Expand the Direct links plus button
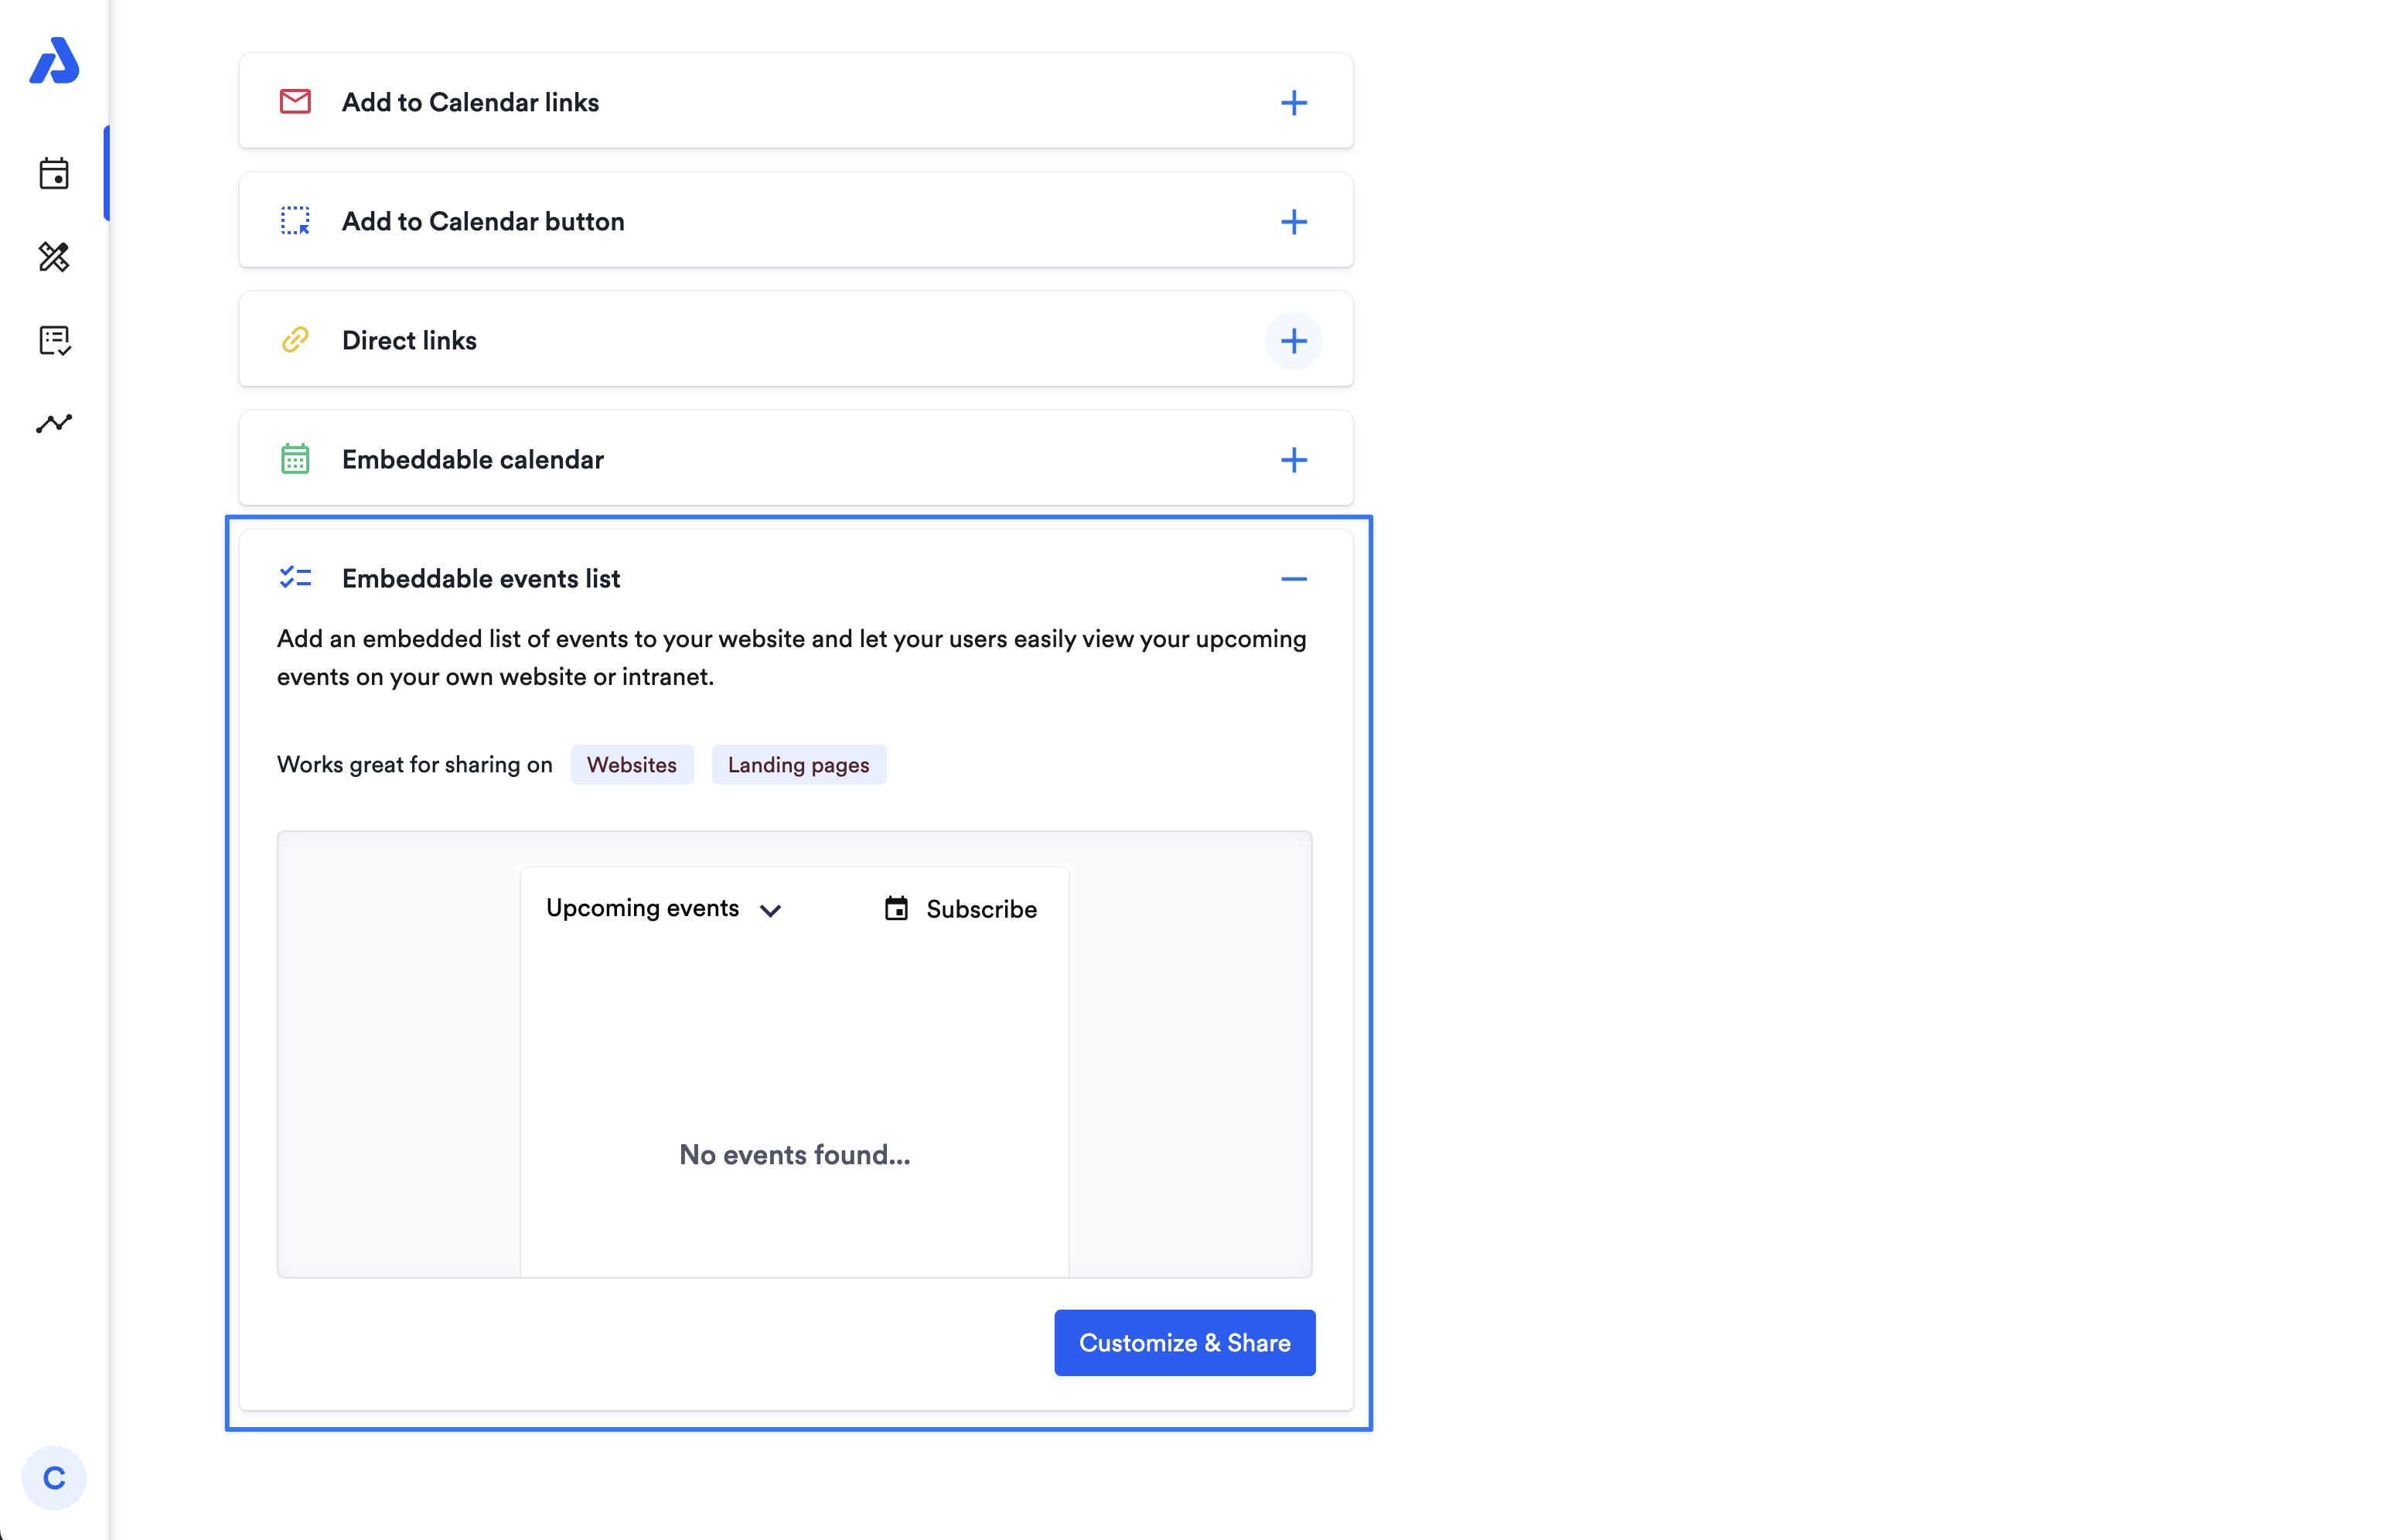 [1293, 341]
